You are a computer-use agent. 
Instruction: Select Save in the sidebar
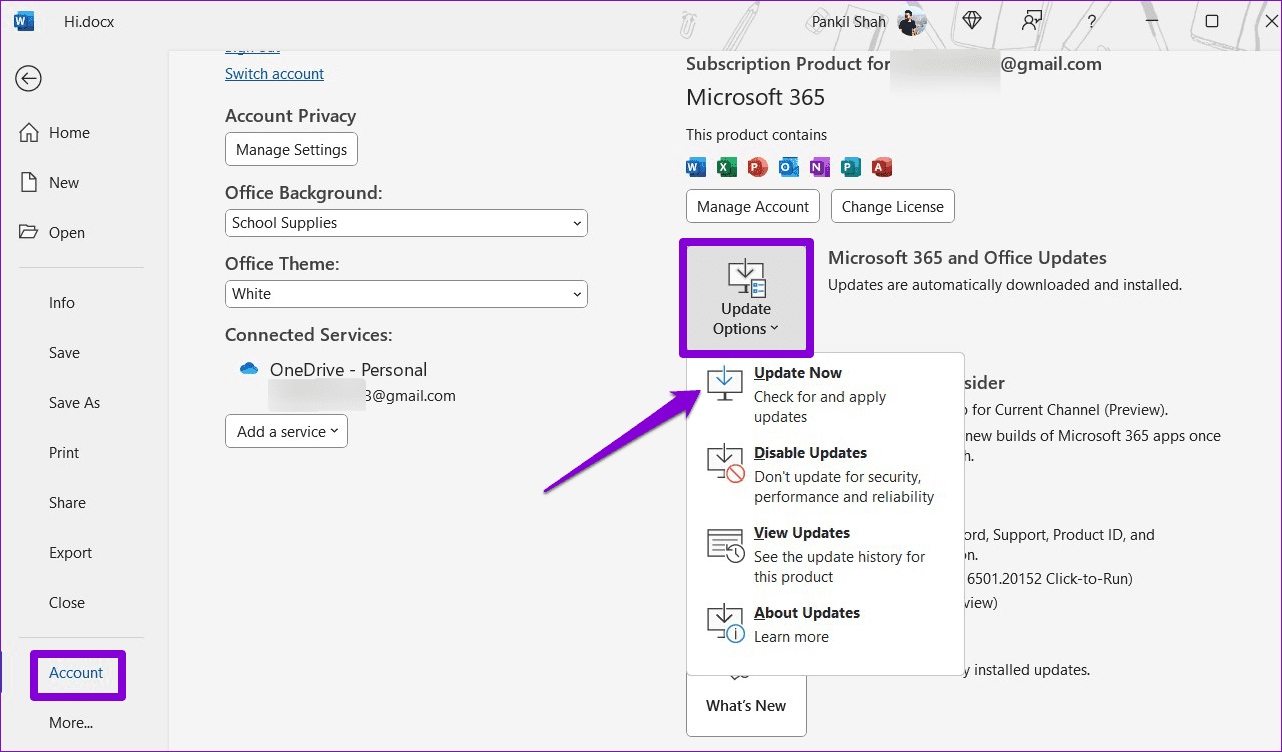(64, 352)
